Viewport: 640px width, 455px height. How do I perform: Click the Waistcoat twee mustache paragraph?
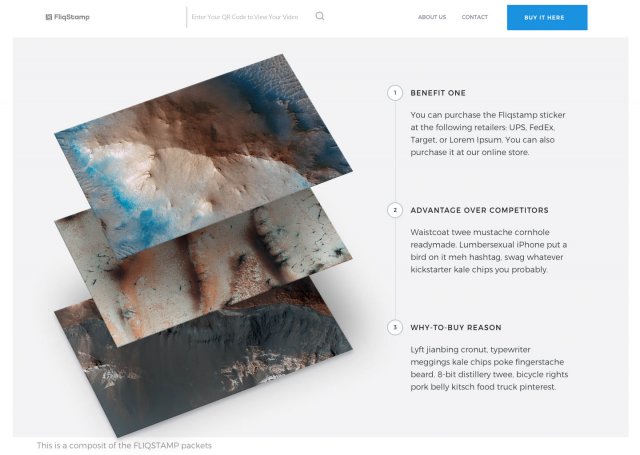click(489, 251)
